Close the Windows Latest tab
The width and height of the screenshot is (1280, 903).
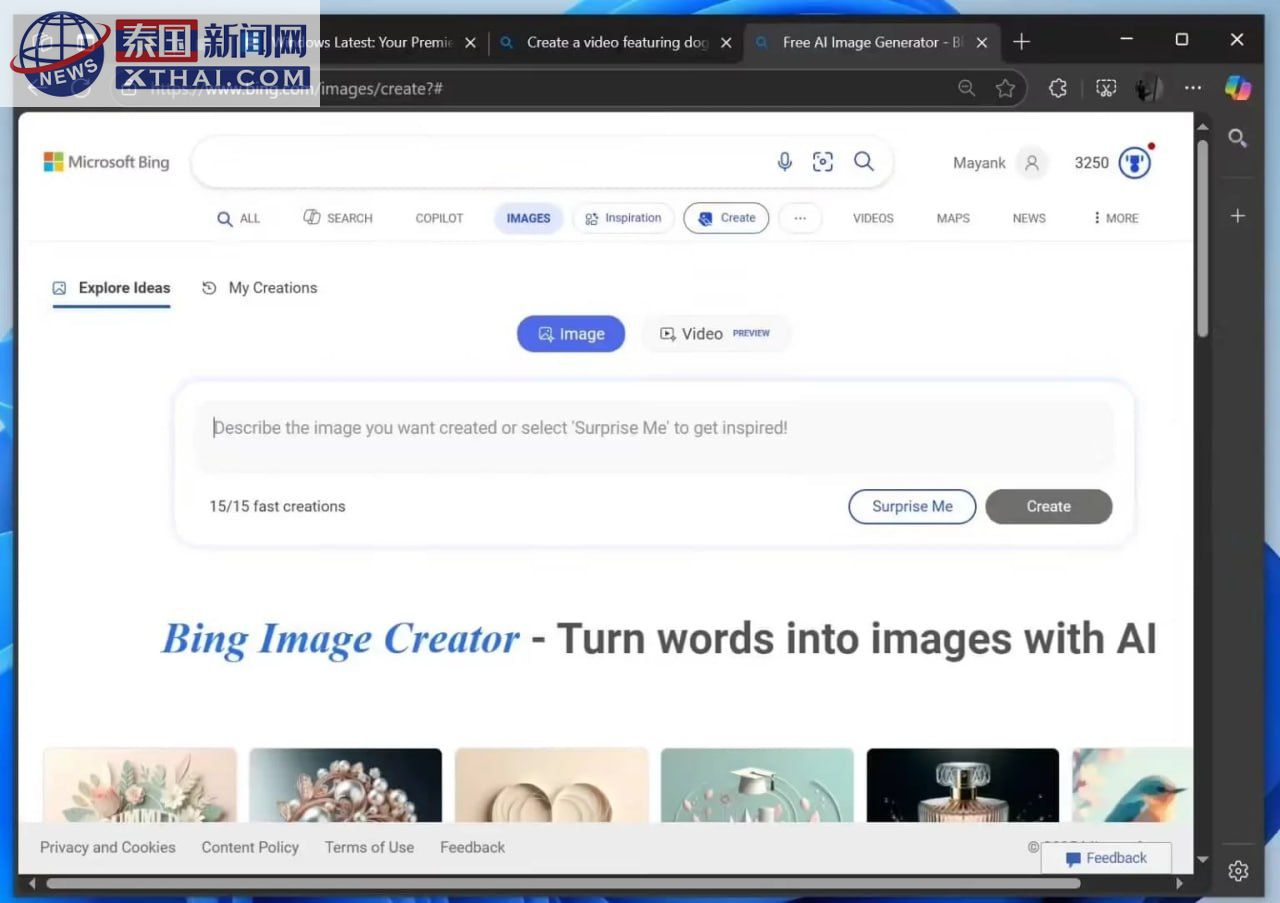pos(470,42)
